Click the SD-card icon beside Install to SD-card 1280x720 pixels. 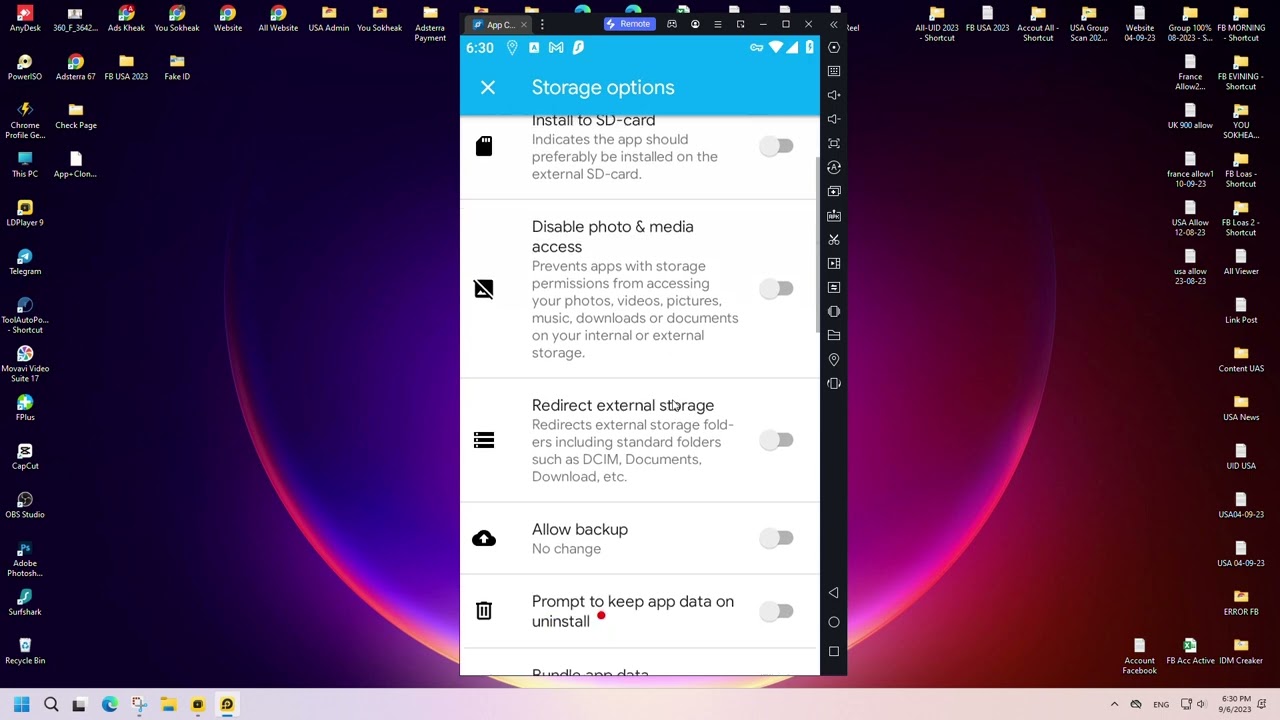coord(484,147)
